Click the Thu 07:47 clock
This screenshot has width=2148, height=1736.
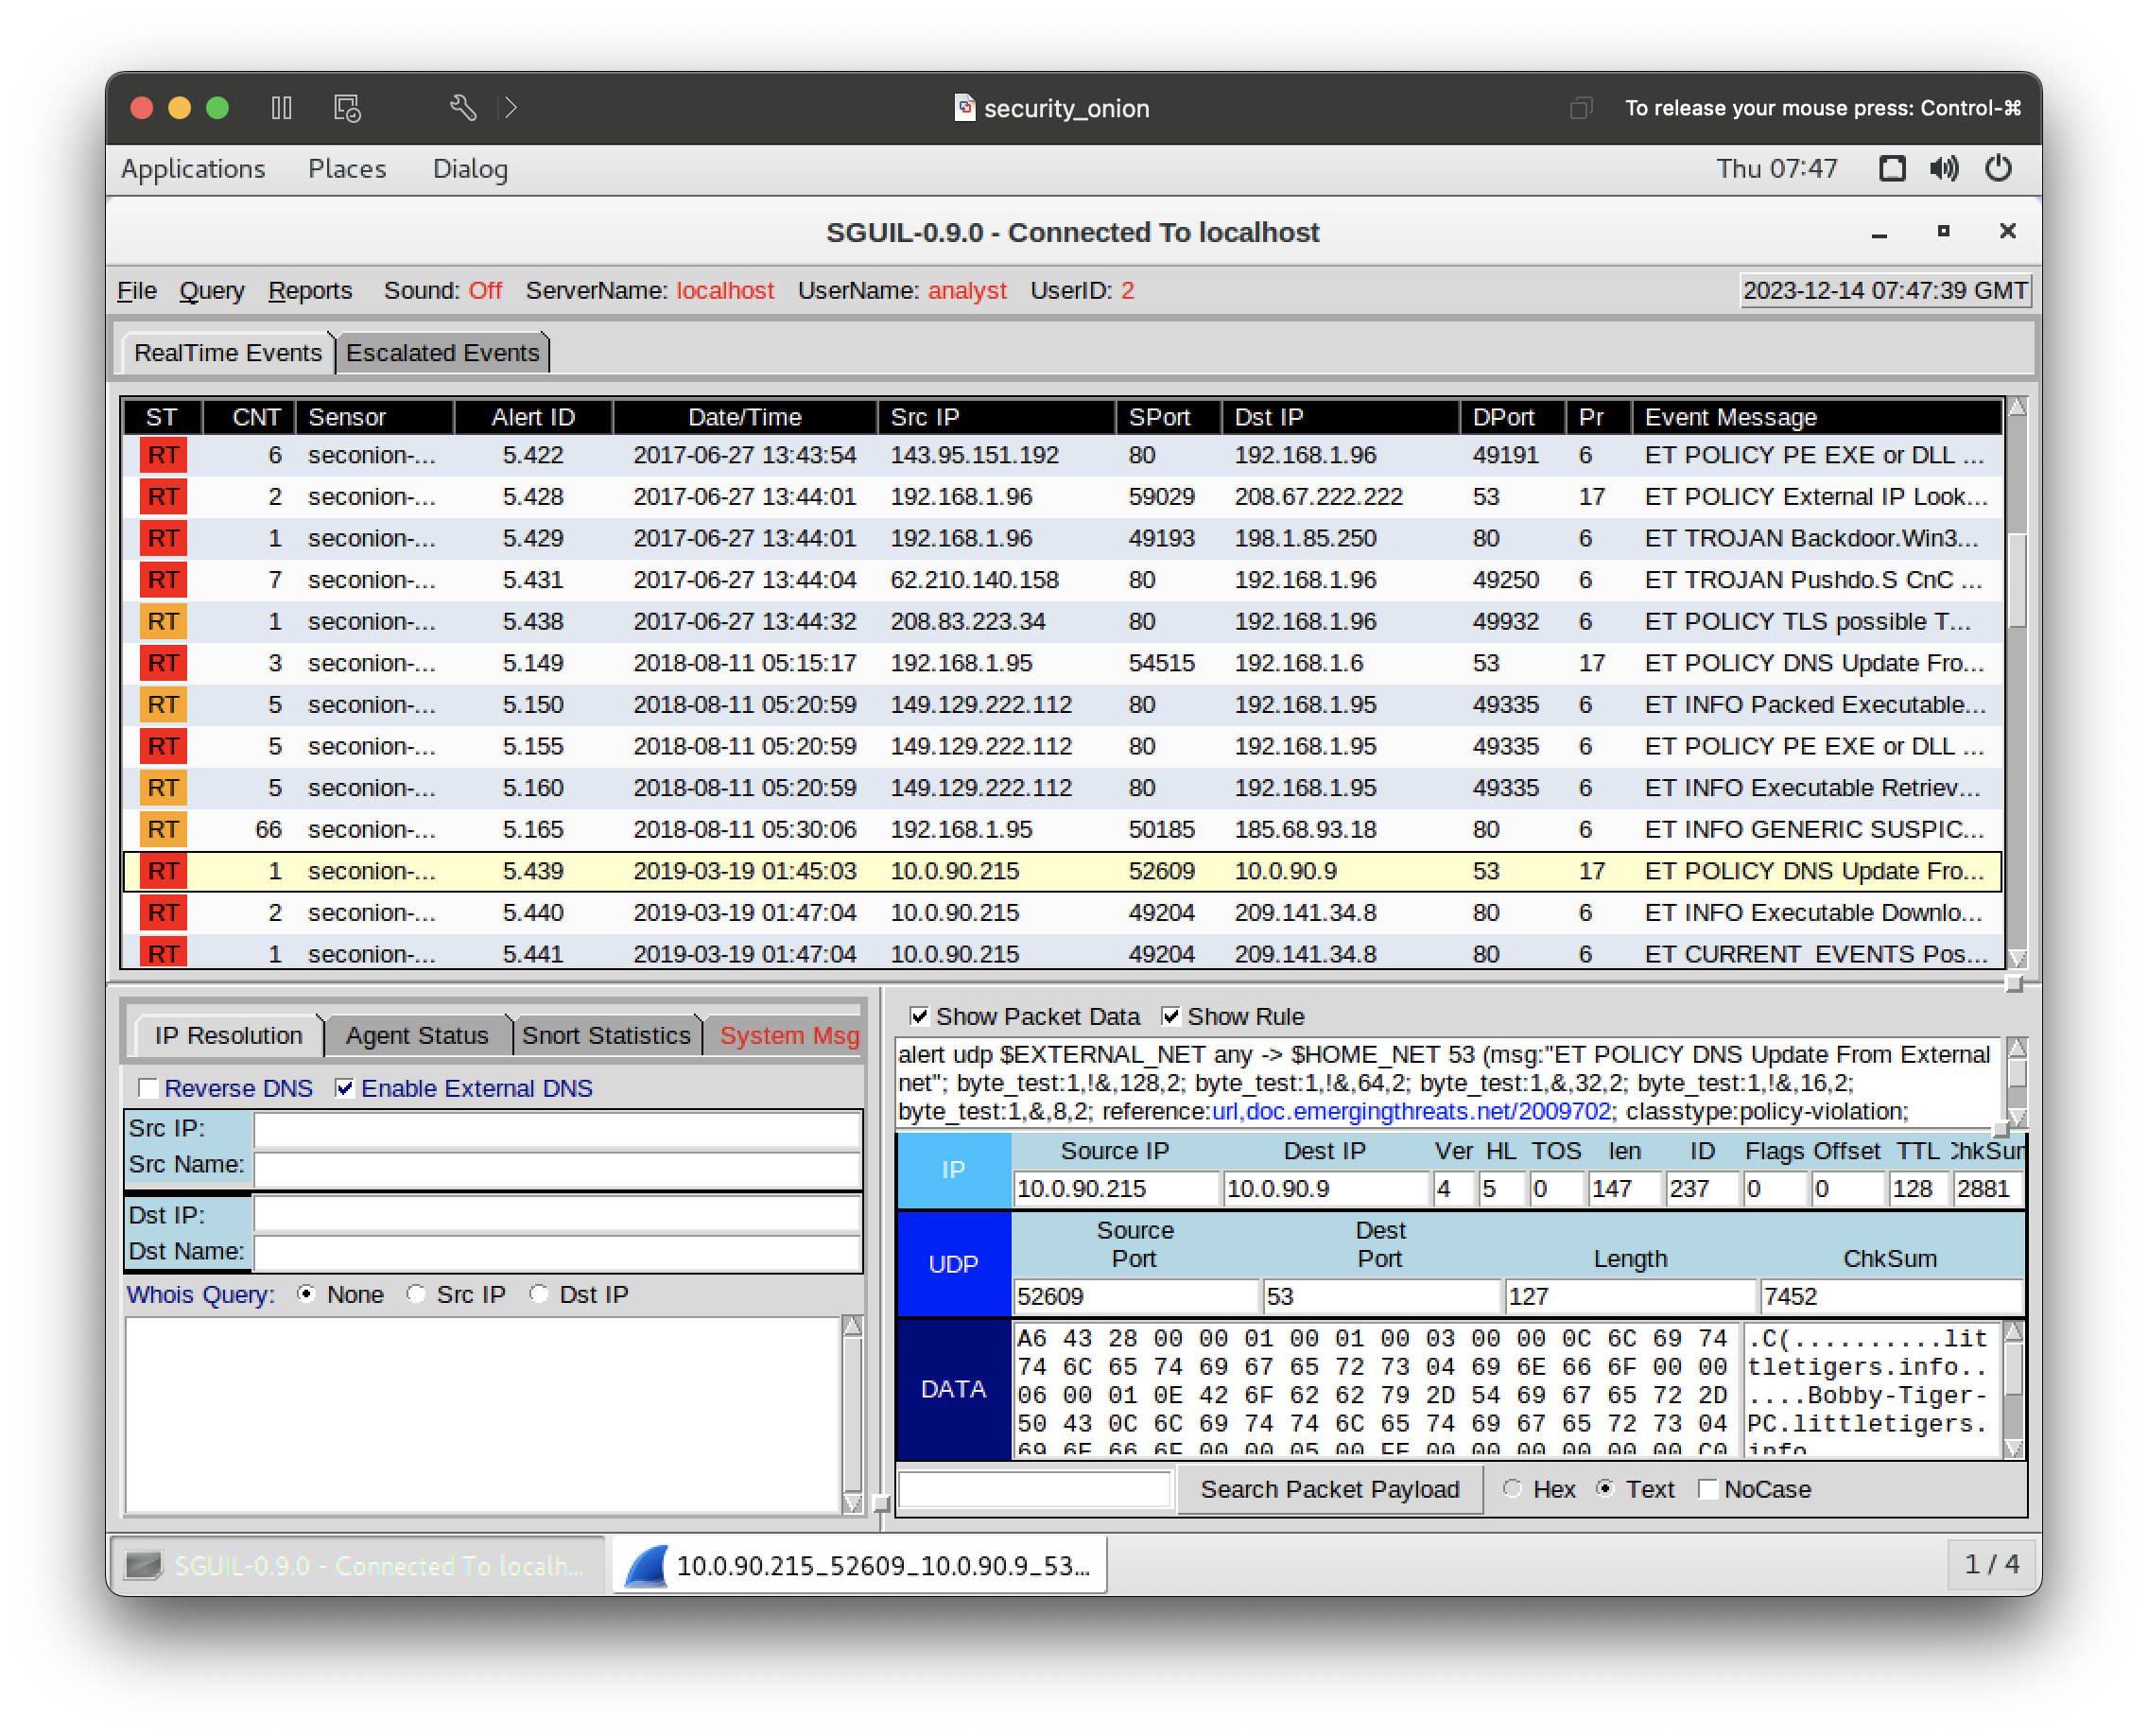[1776, 168]
